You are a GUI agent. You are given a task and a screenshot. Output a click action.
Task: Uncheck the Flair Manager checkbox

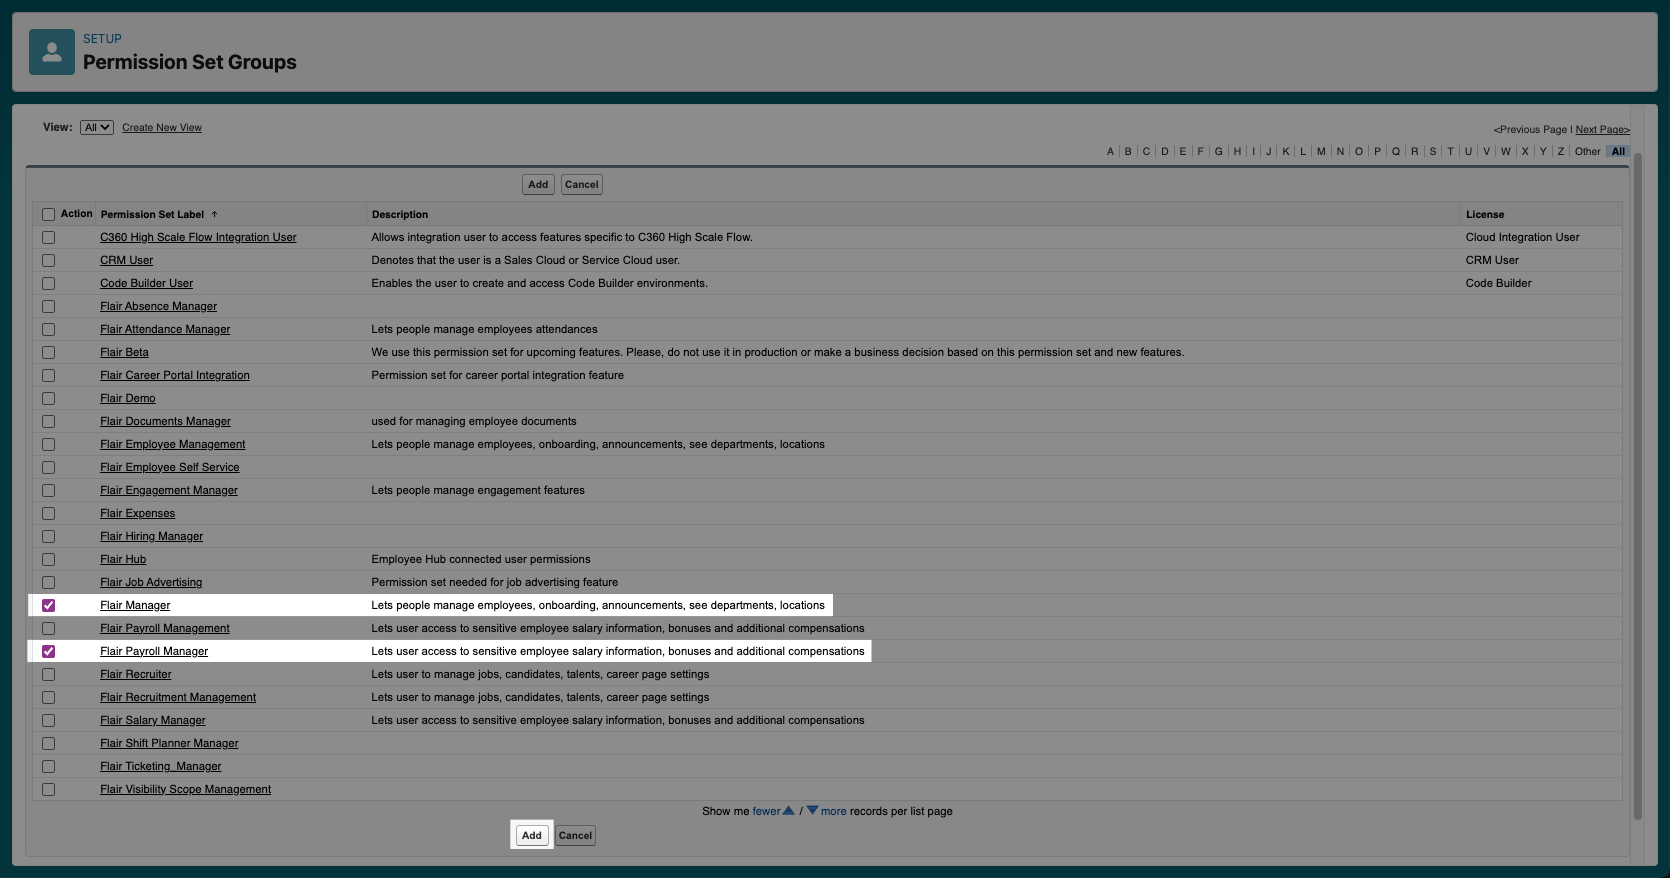pyautogui.click(x=48, y=606)
